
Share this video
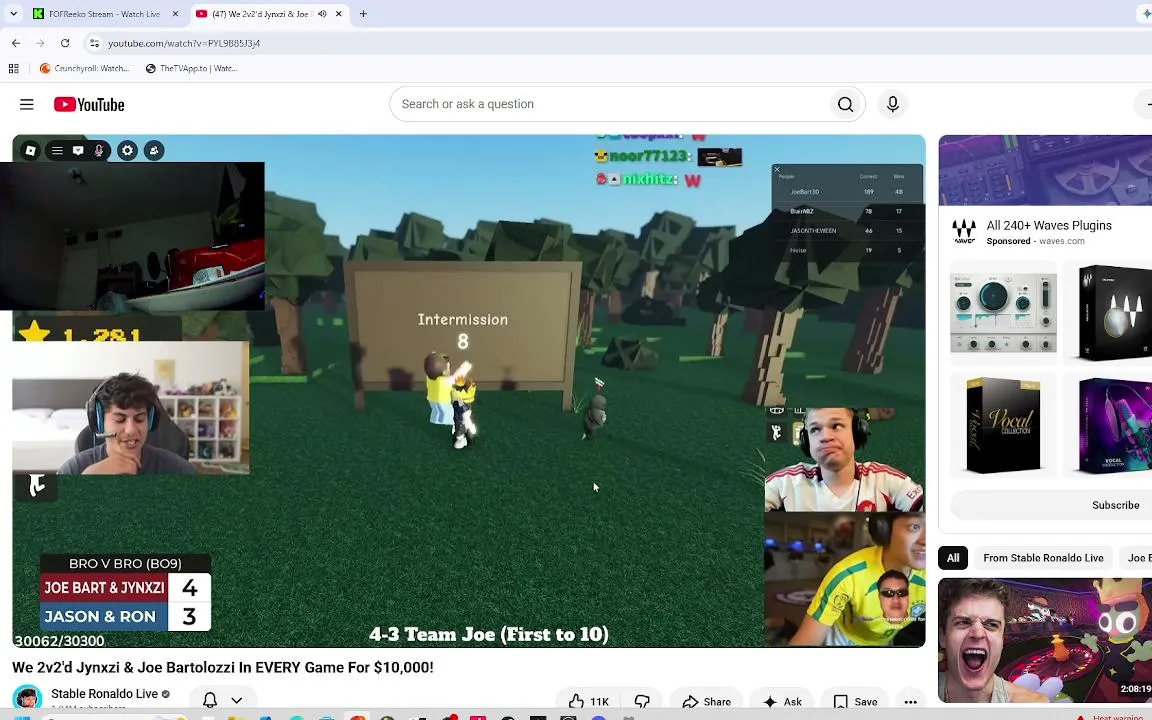(x=707, y=702)
